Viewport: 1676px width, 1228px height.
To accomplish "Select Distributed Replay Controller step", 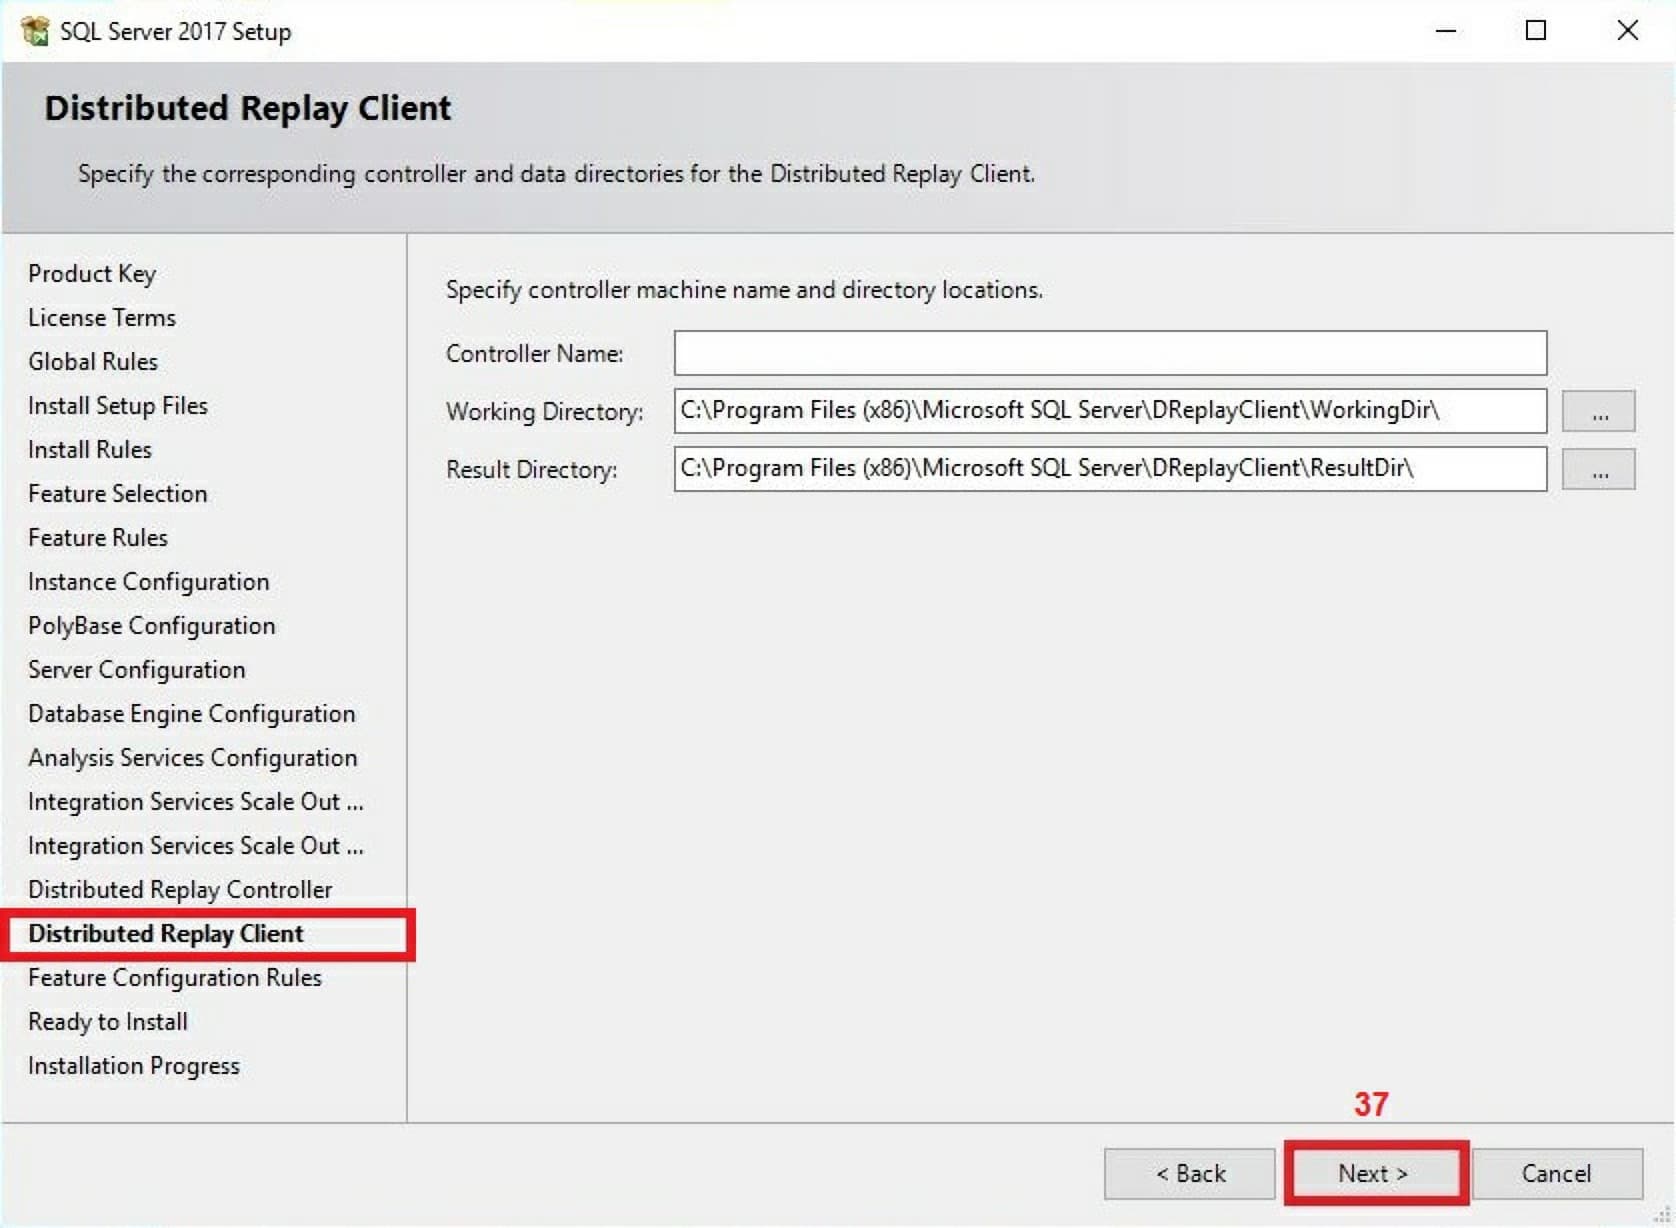I will coord(180,890).
